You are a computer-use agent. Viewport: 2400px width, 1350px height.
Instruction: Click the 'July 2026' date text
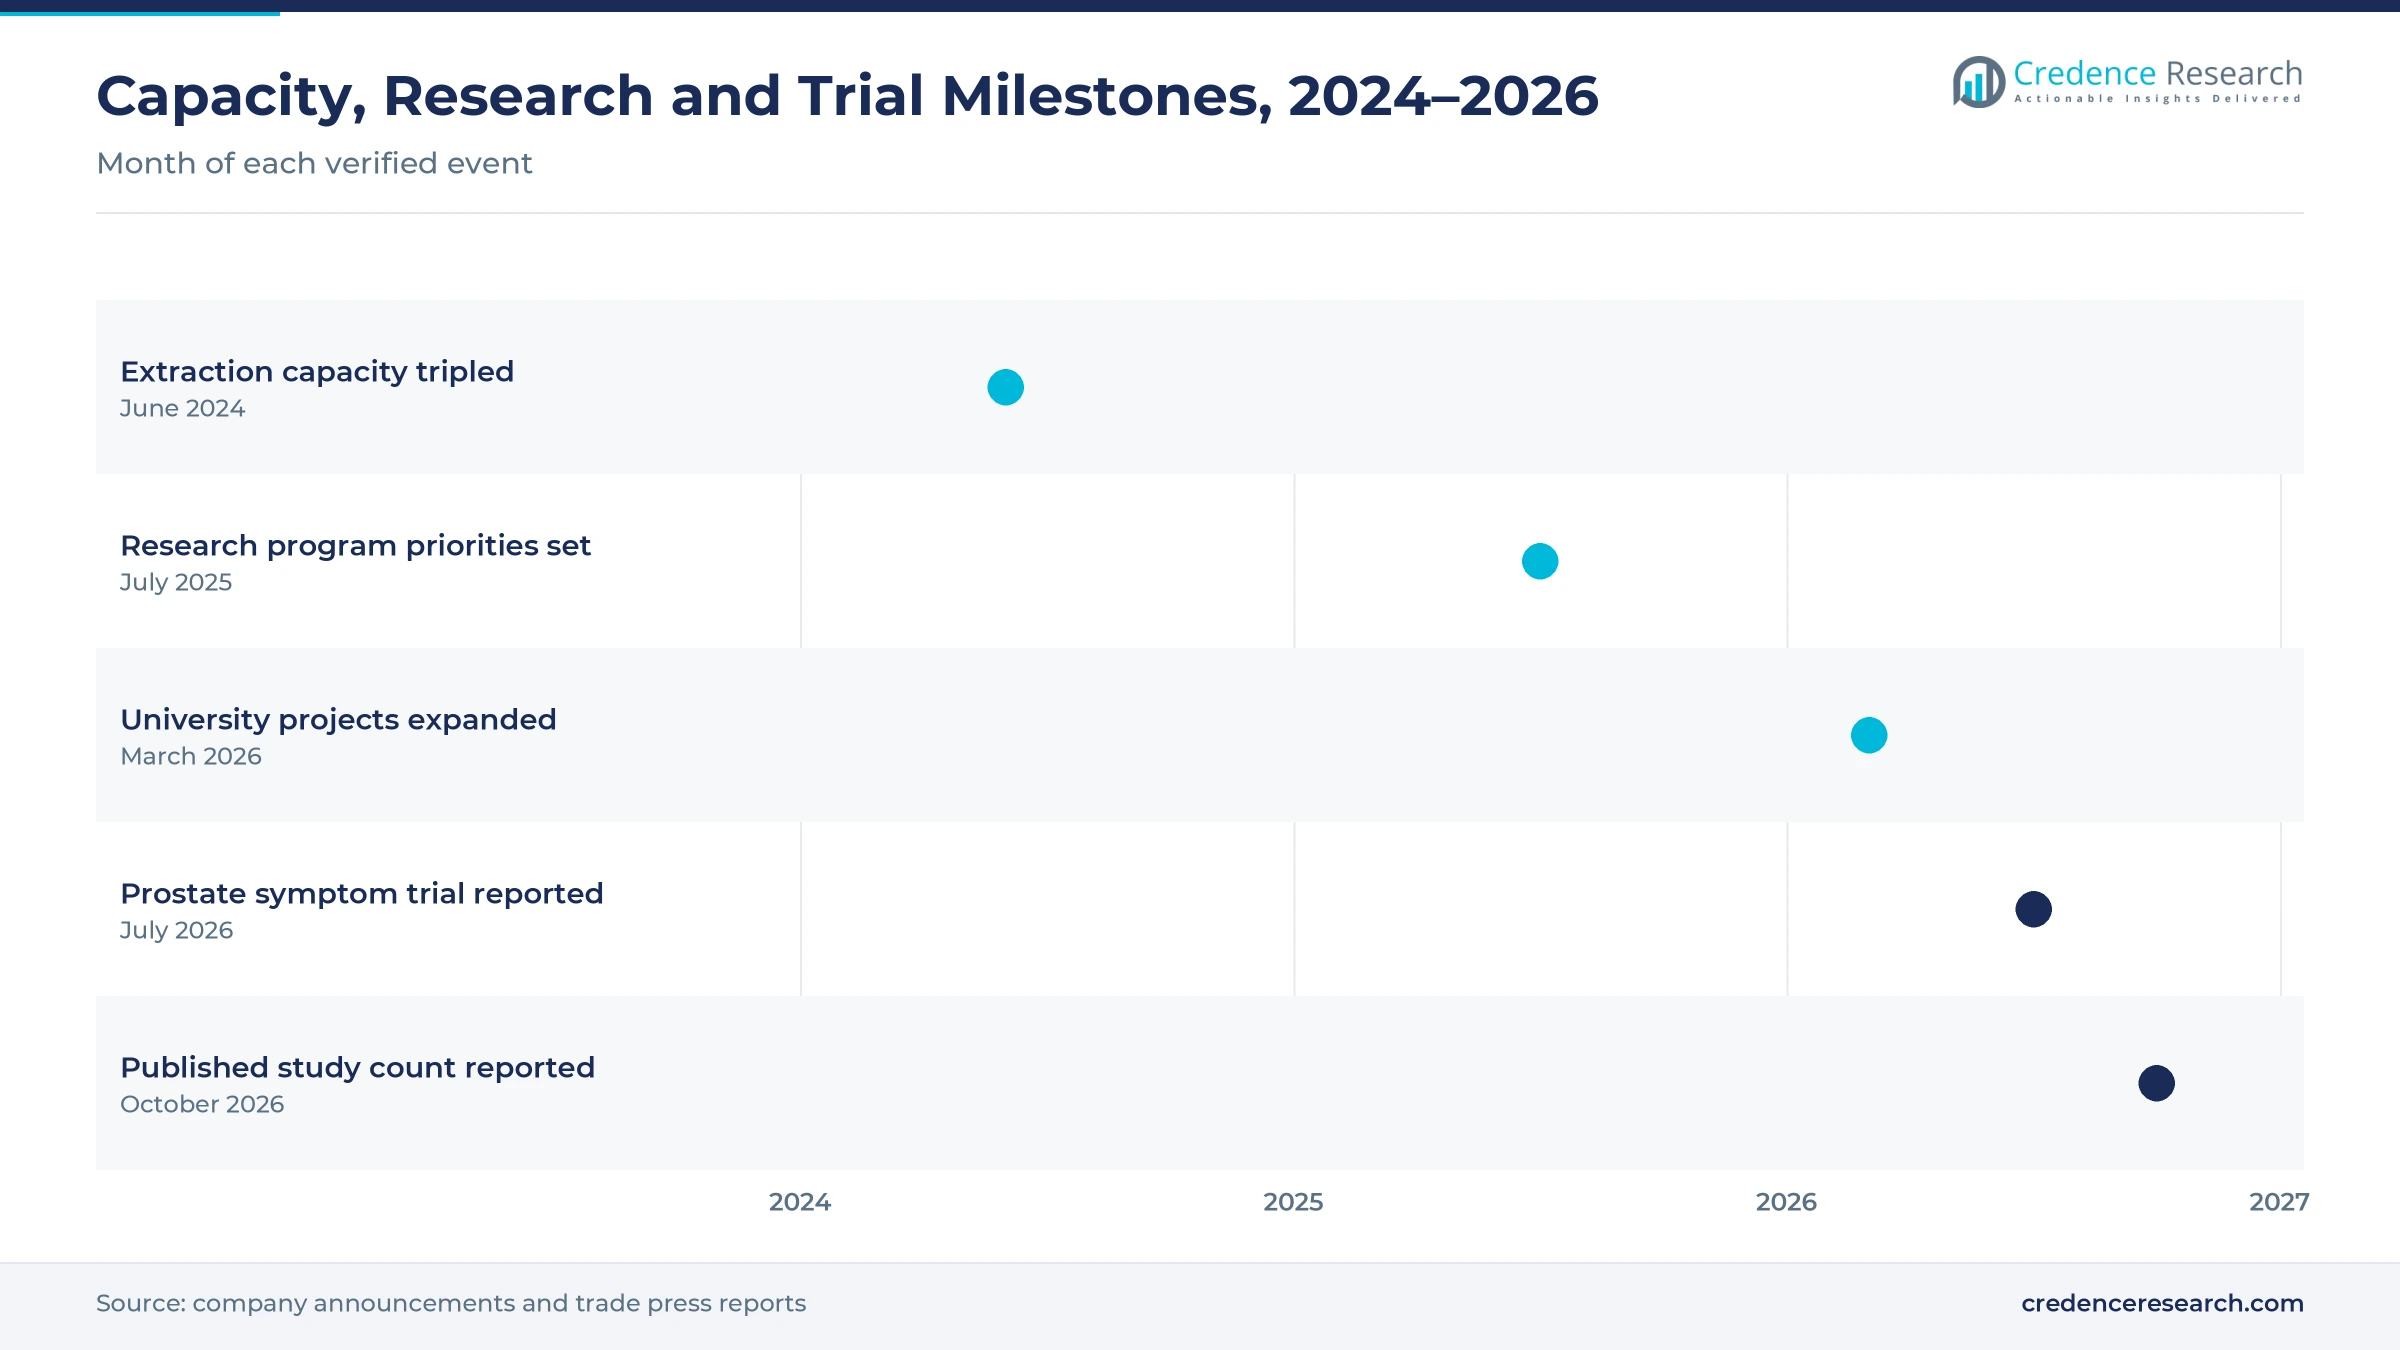(176, 931)
